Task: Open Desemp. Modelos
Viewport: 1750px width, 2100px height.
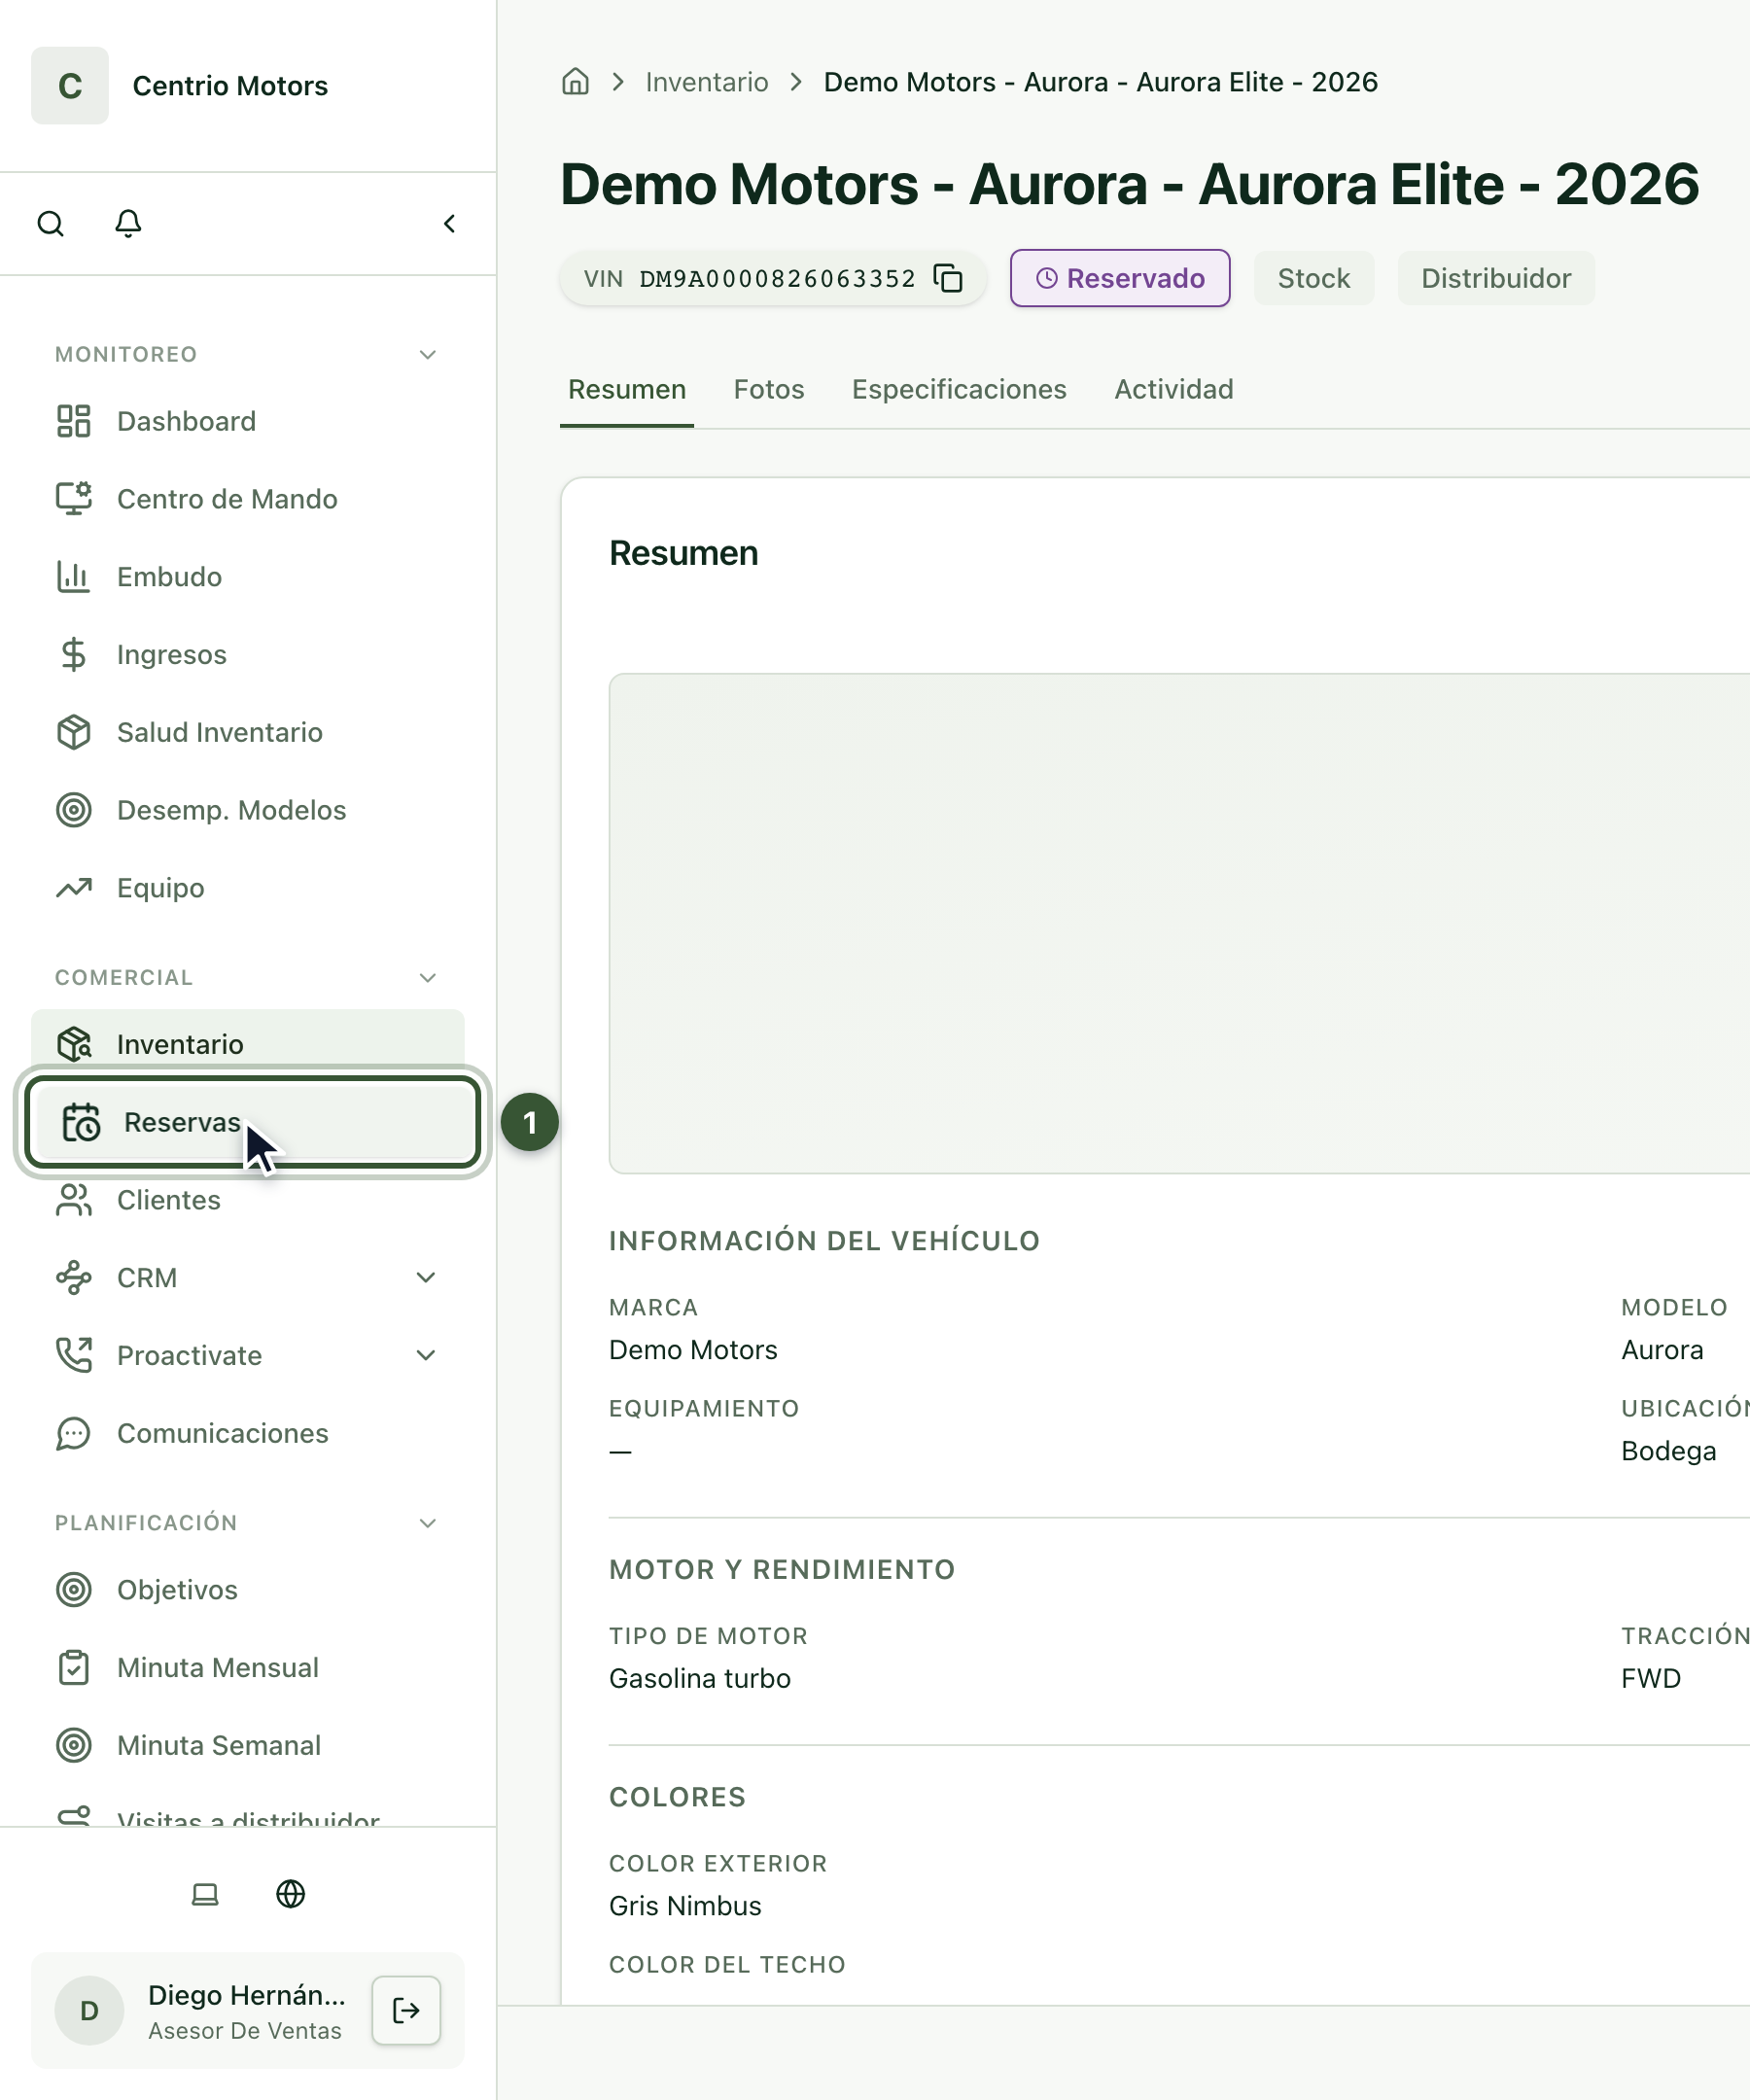Action: pyautogui.click(x=248, y=810)
